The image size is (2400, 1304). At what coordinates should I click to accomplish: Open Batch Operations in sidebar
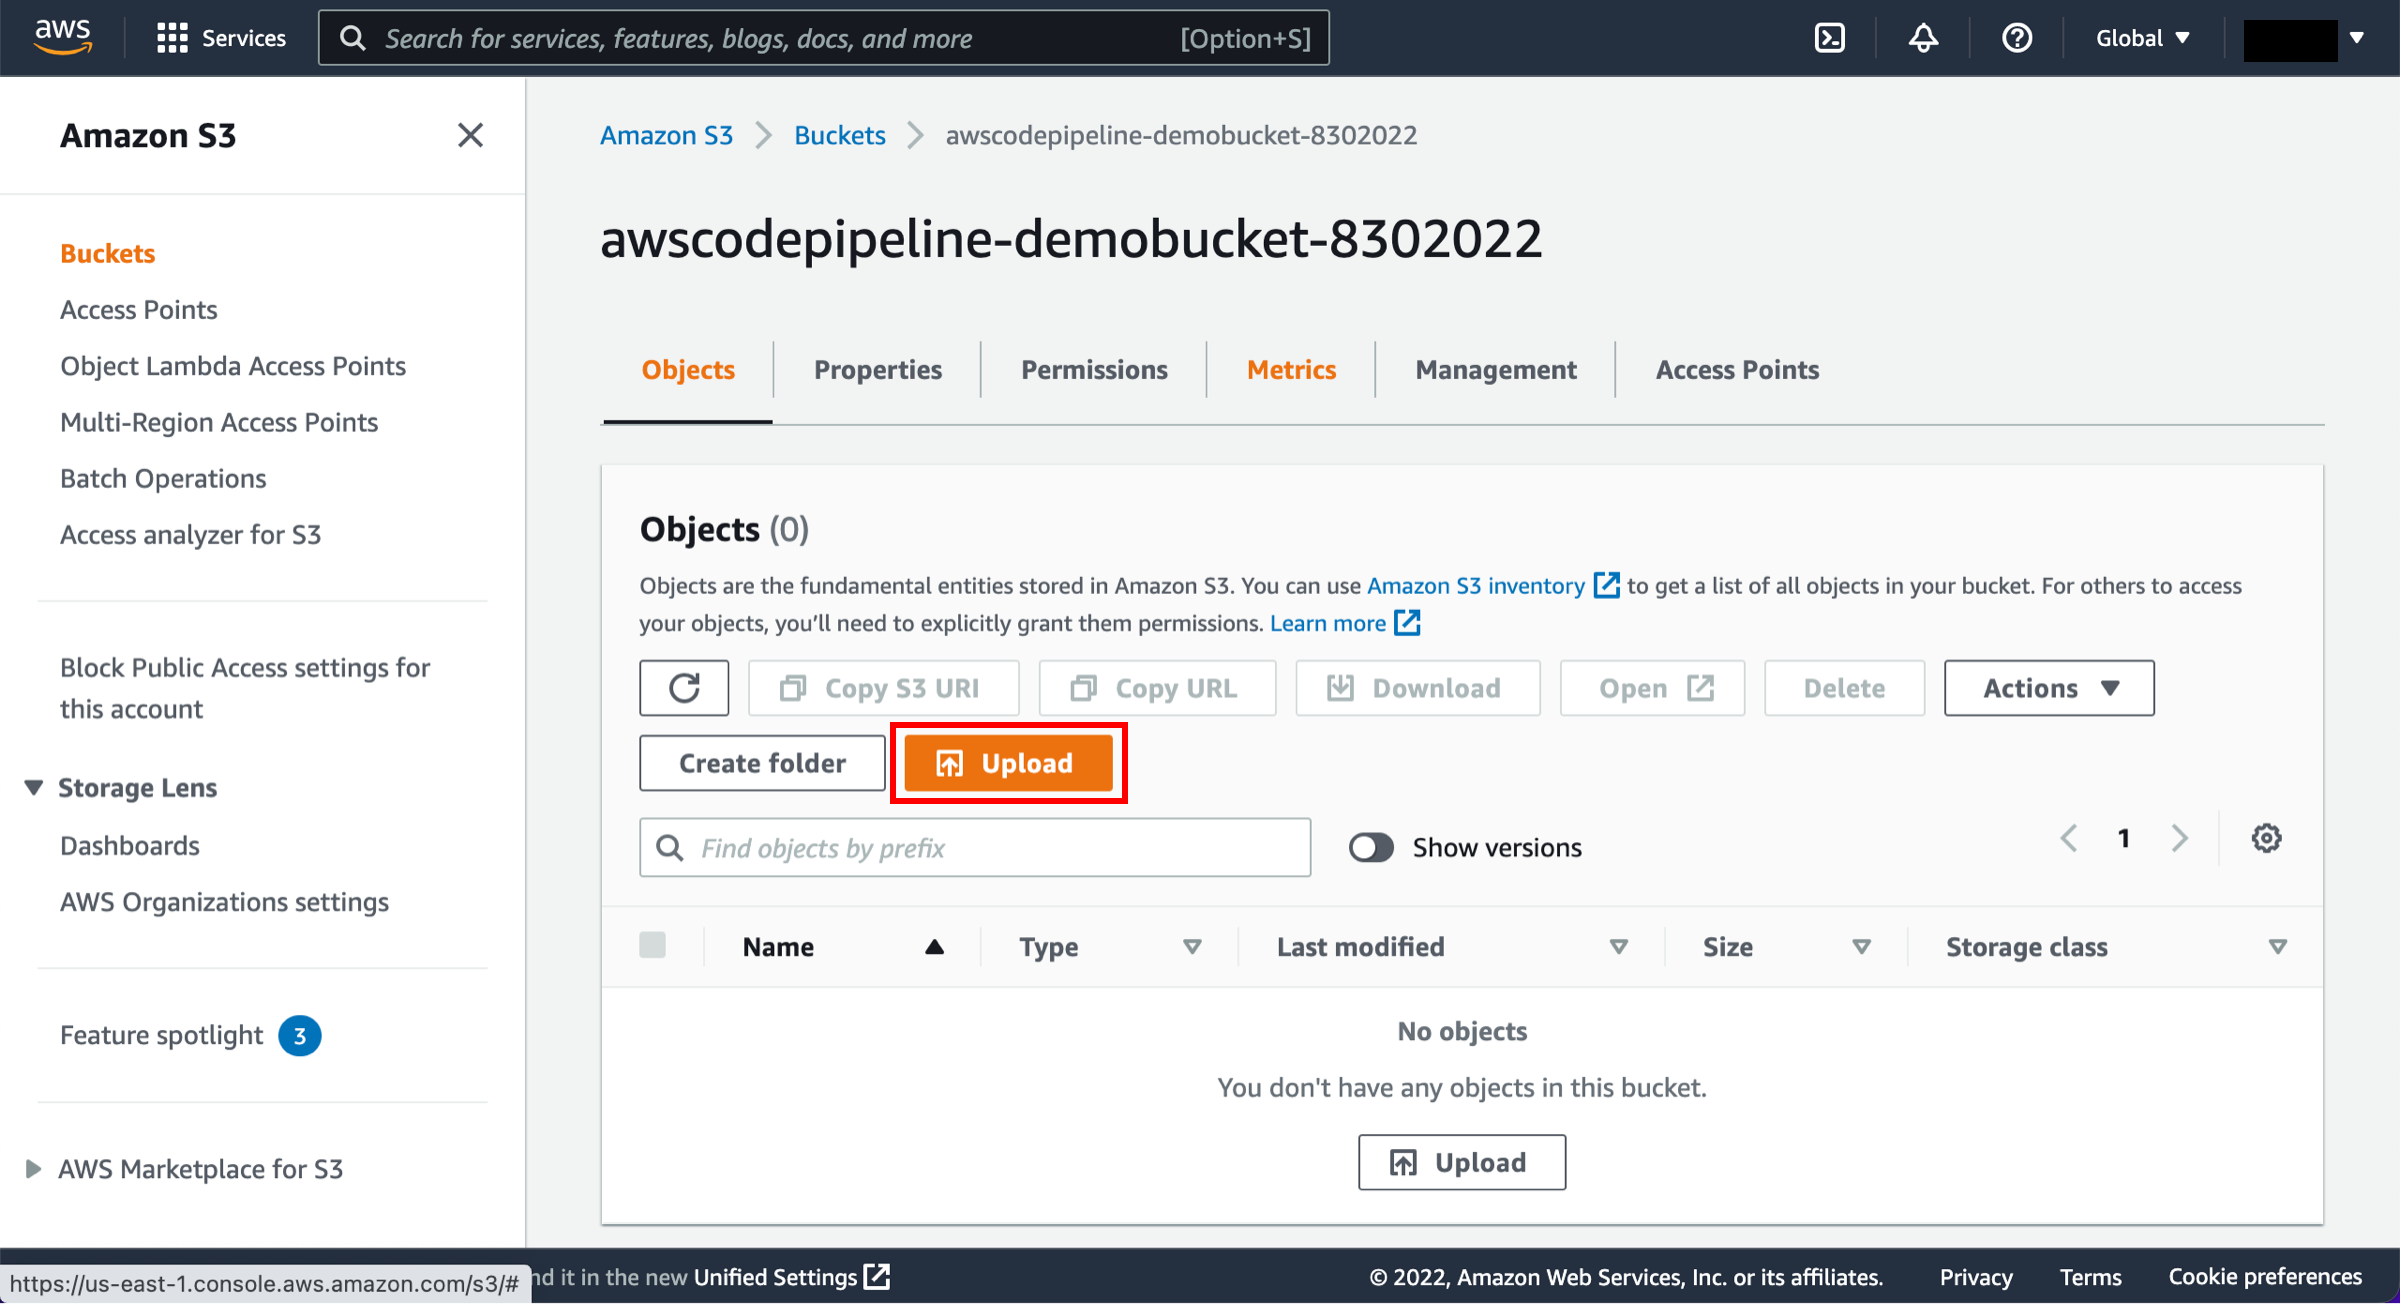click(162, 478)
